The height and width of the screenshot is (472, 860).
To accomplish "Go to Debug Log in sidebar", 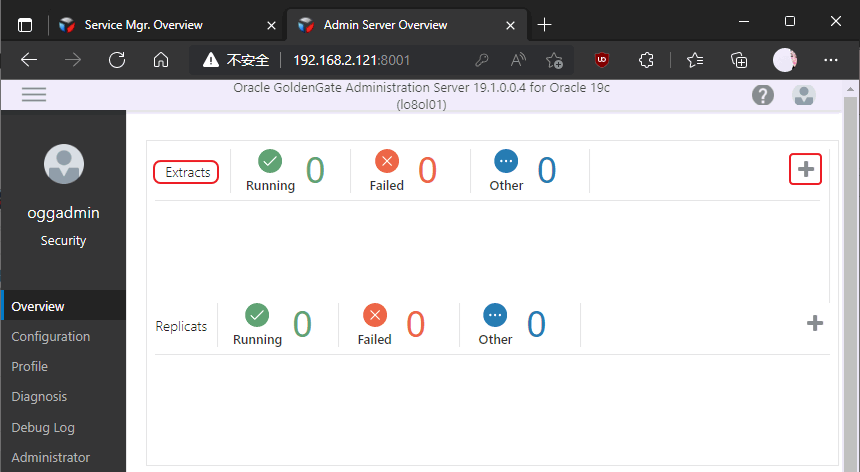I will click(x=43, y=427).
